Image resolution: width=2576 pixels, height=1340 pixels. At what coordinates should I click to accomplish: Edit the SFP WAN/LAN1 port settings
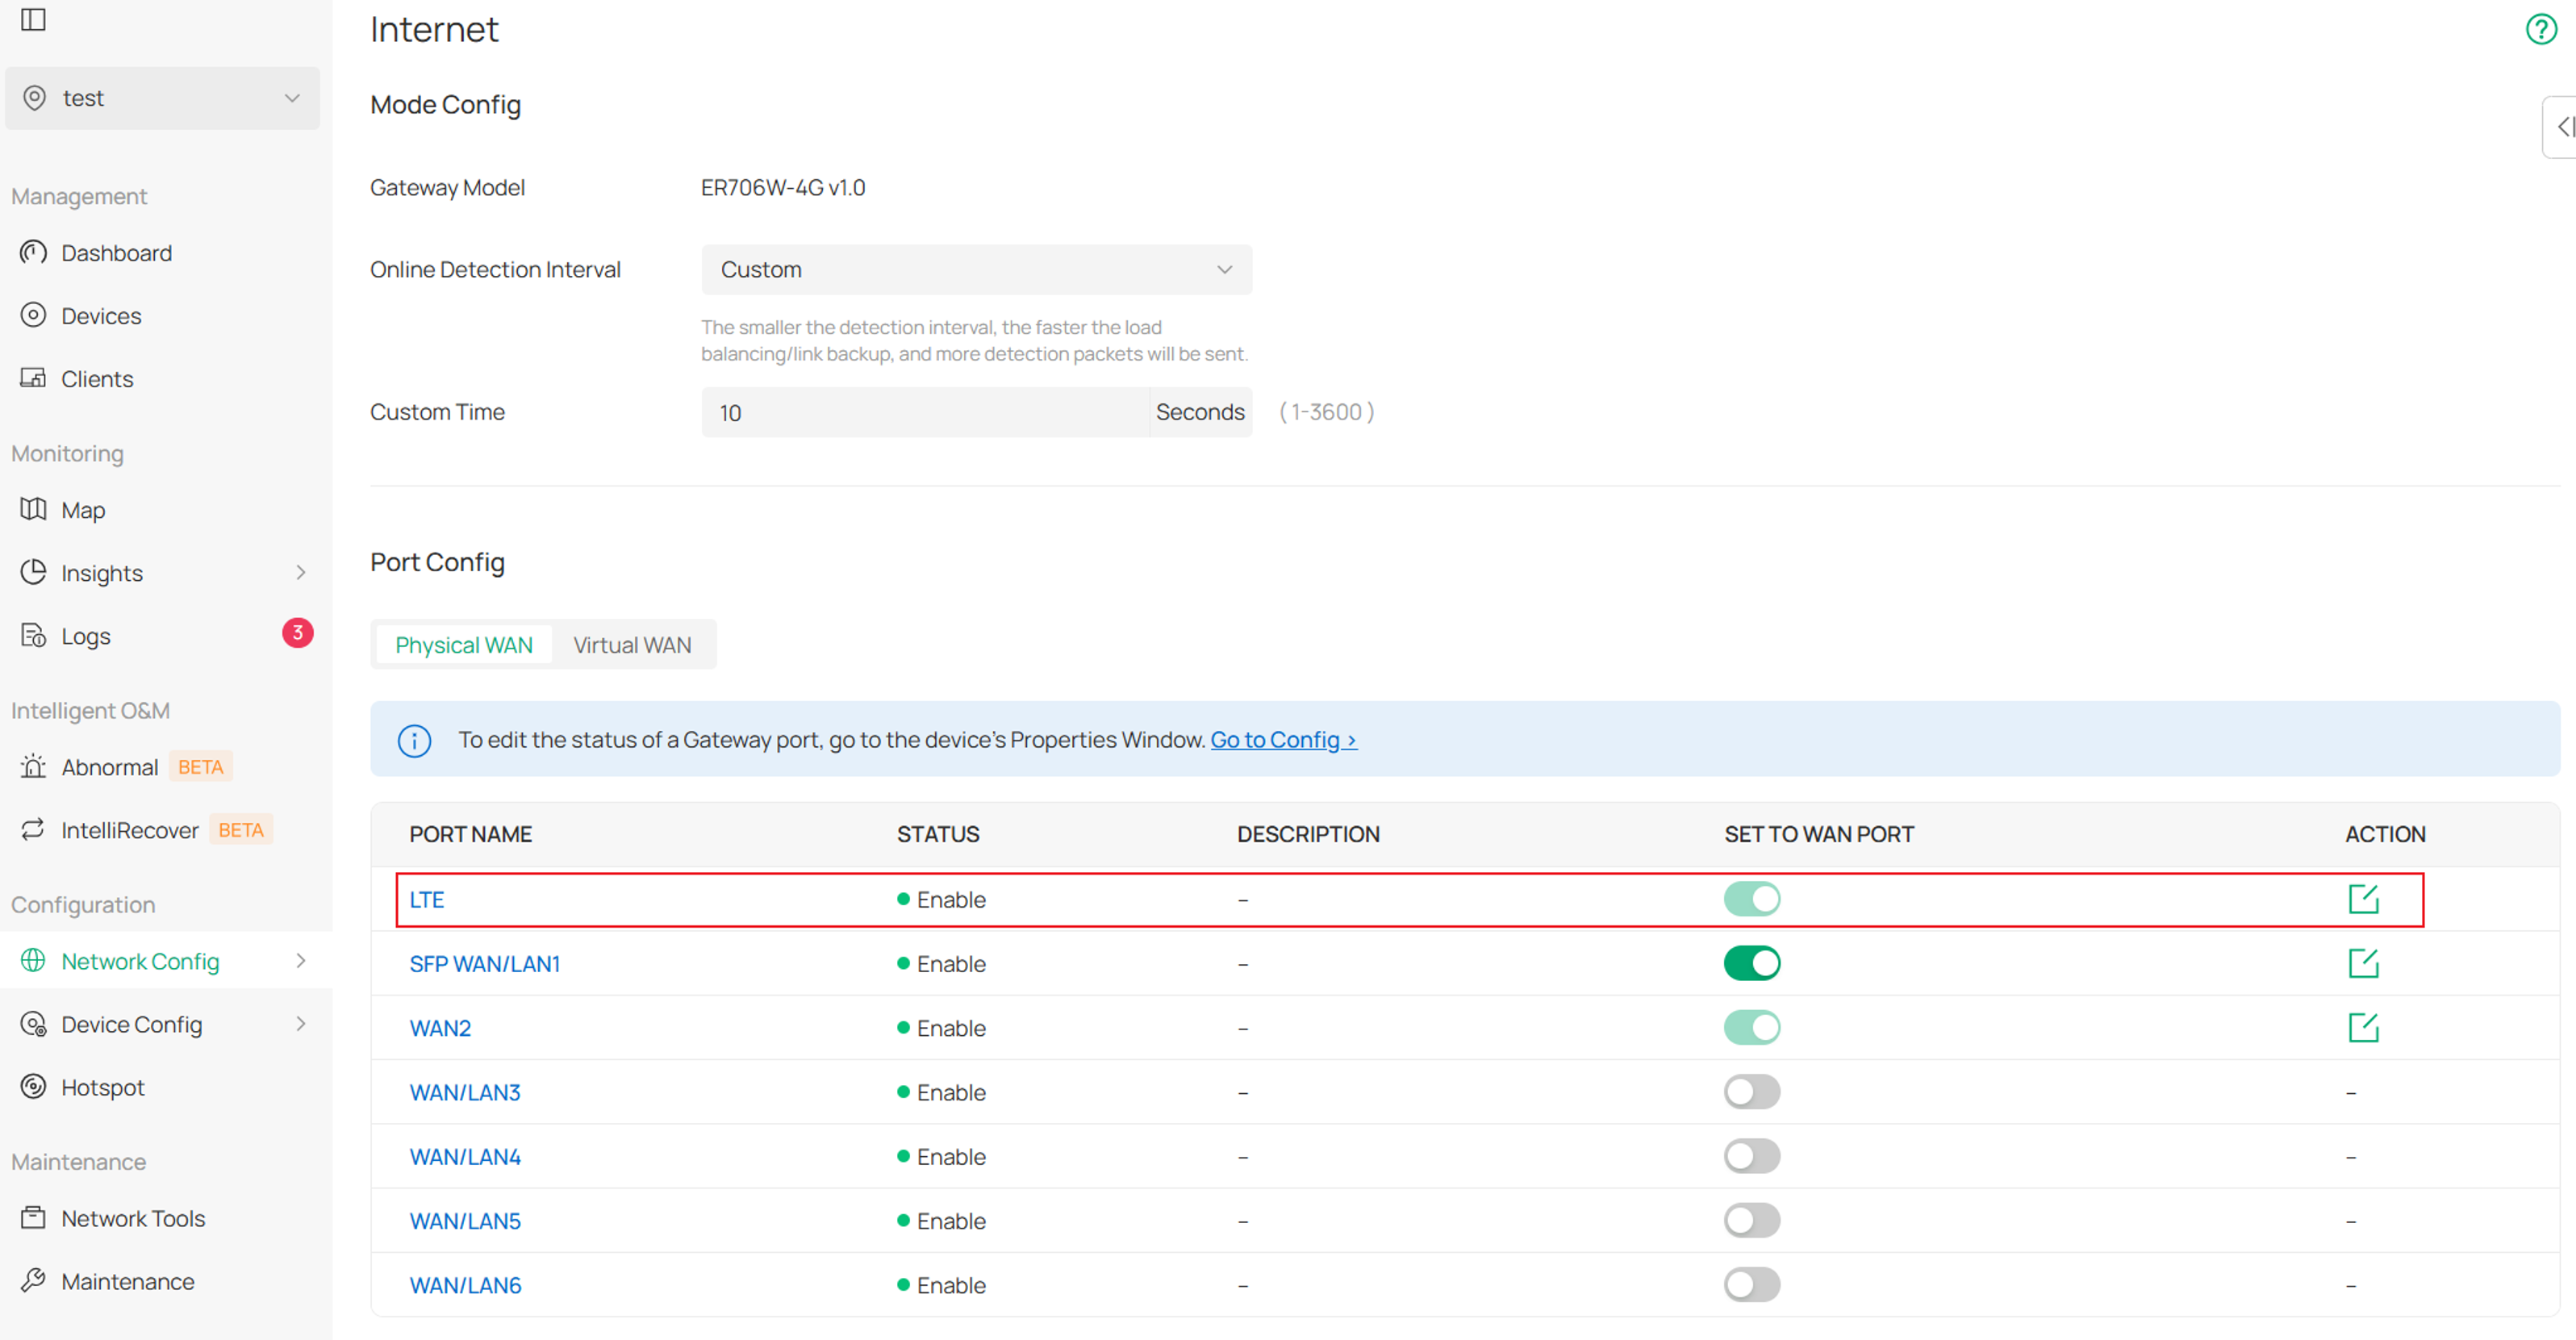click(x=2363, y=963)
